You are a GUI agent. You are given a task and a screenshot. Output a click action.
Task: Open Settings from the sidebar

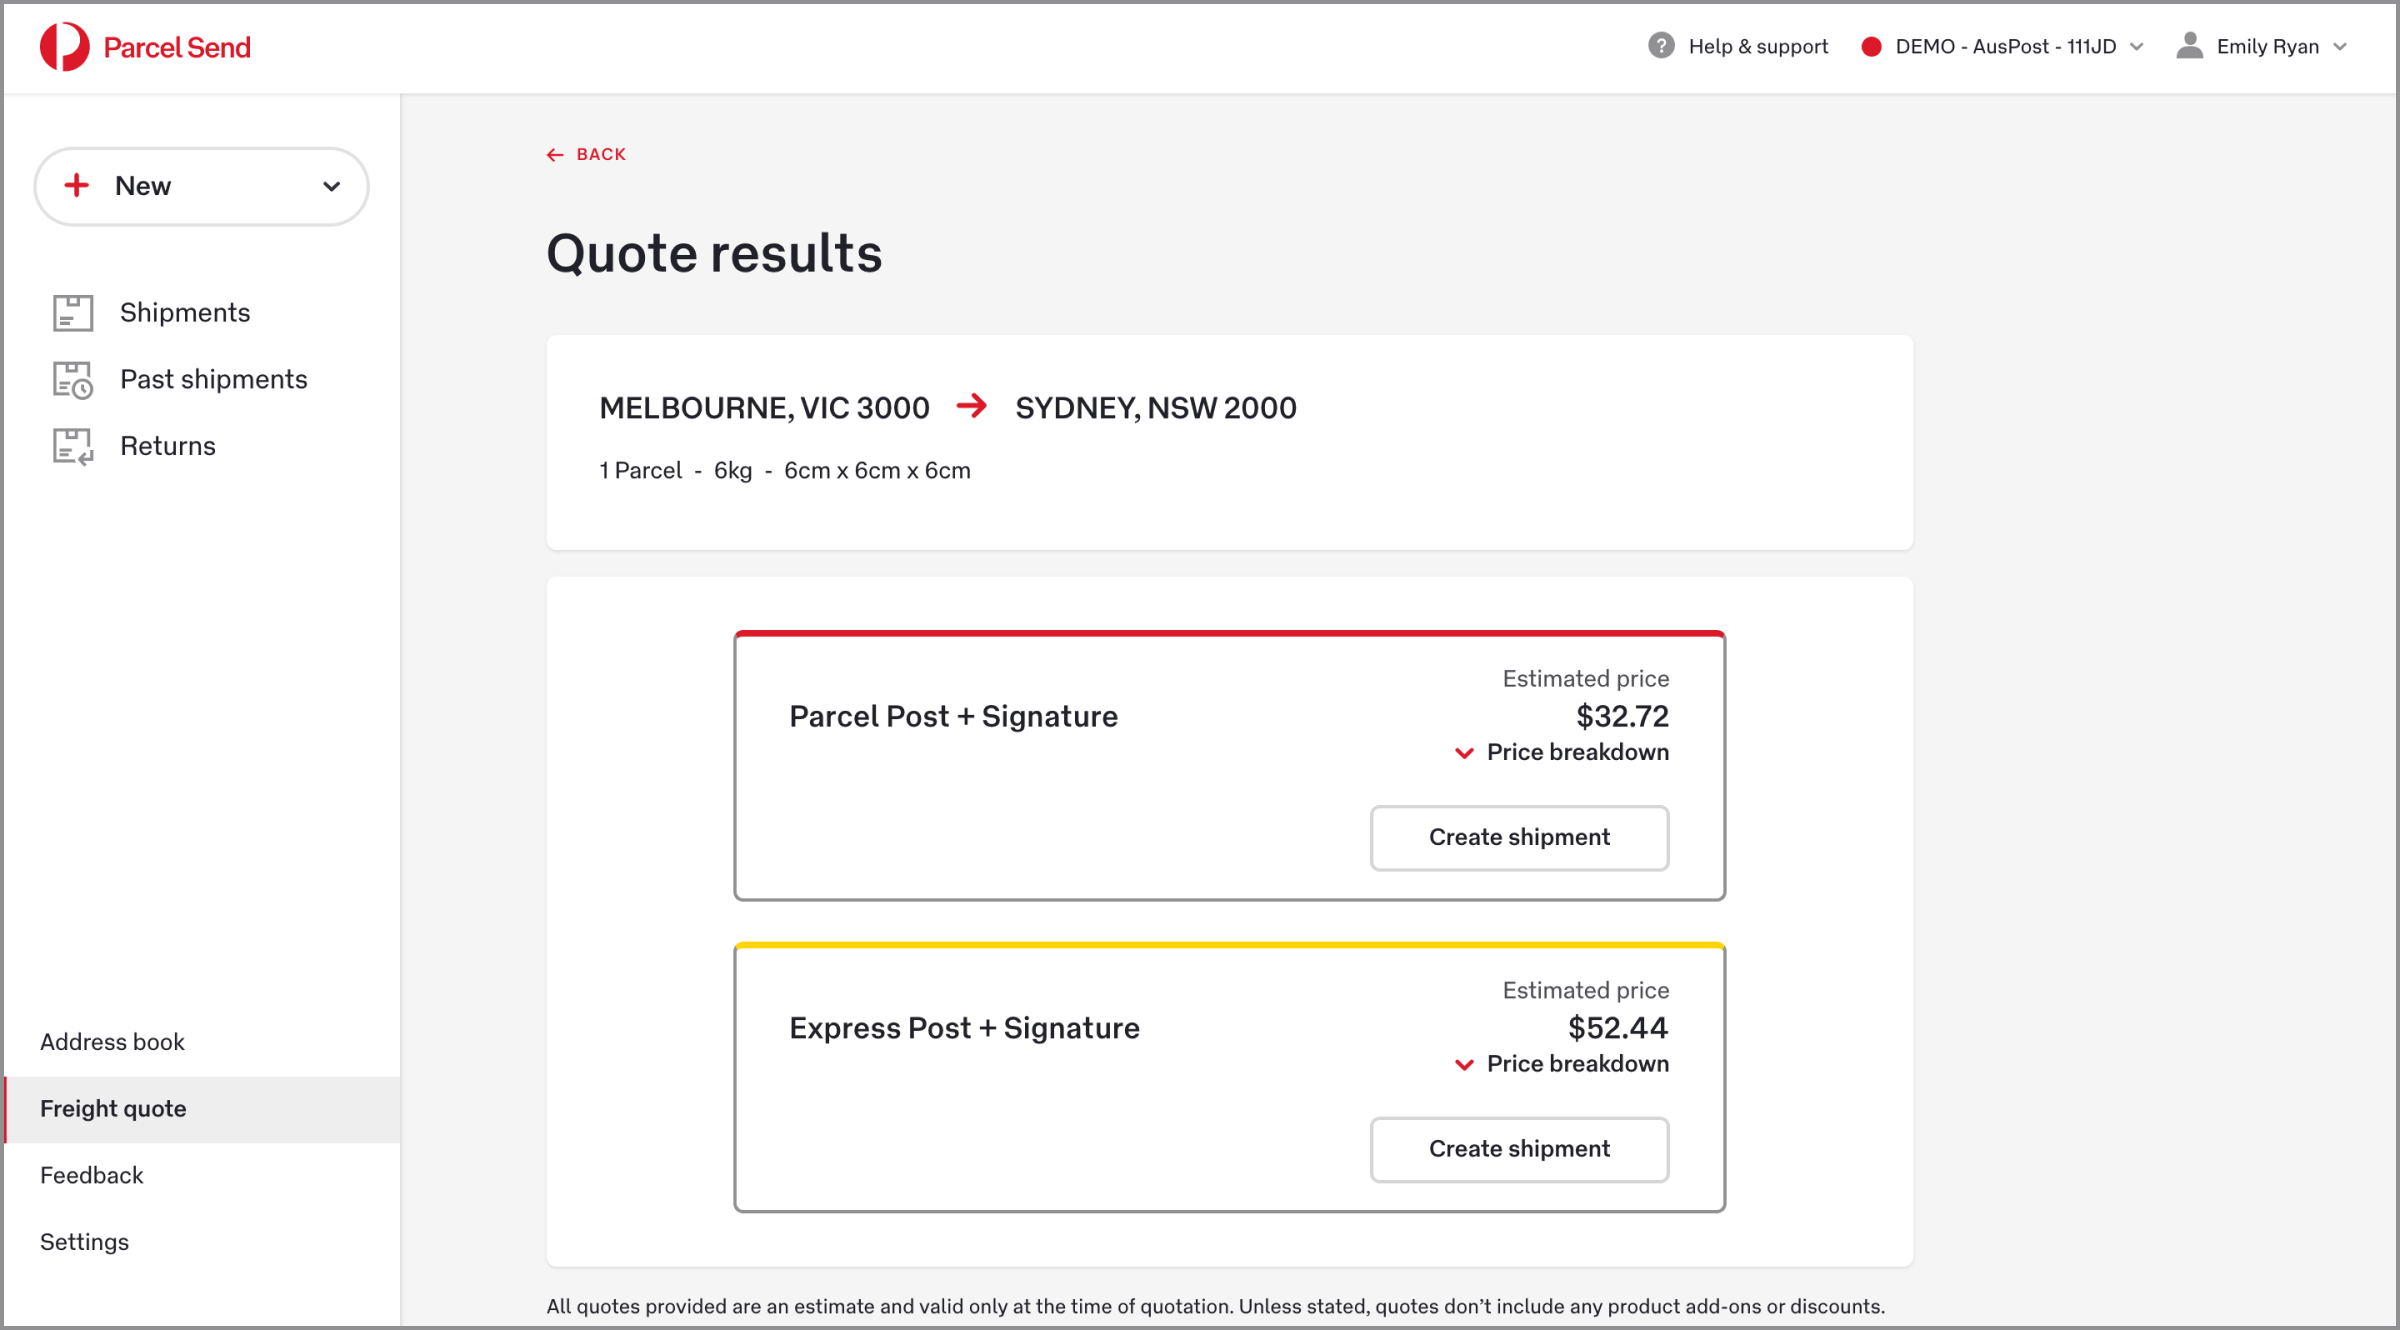coord(84,1242)
